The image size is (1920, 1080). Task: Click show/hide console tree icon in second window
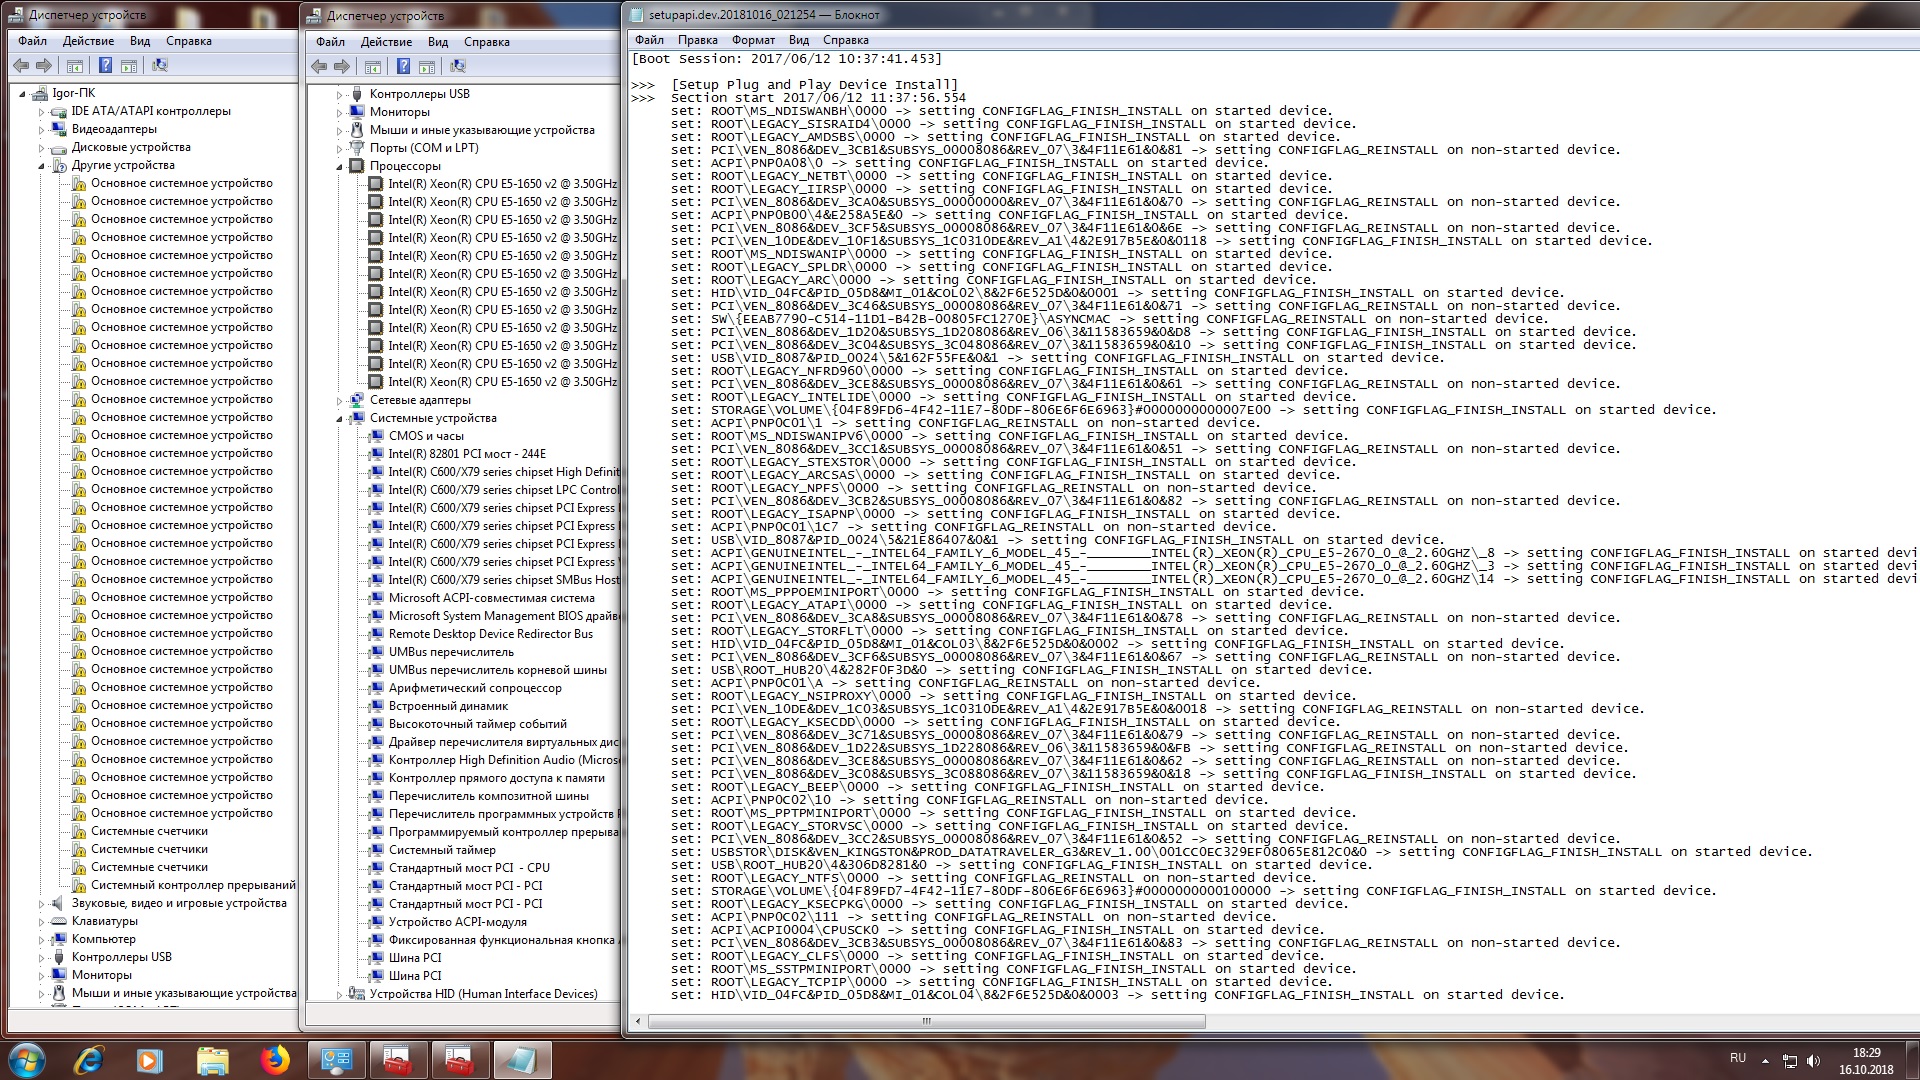click(373, 67)
